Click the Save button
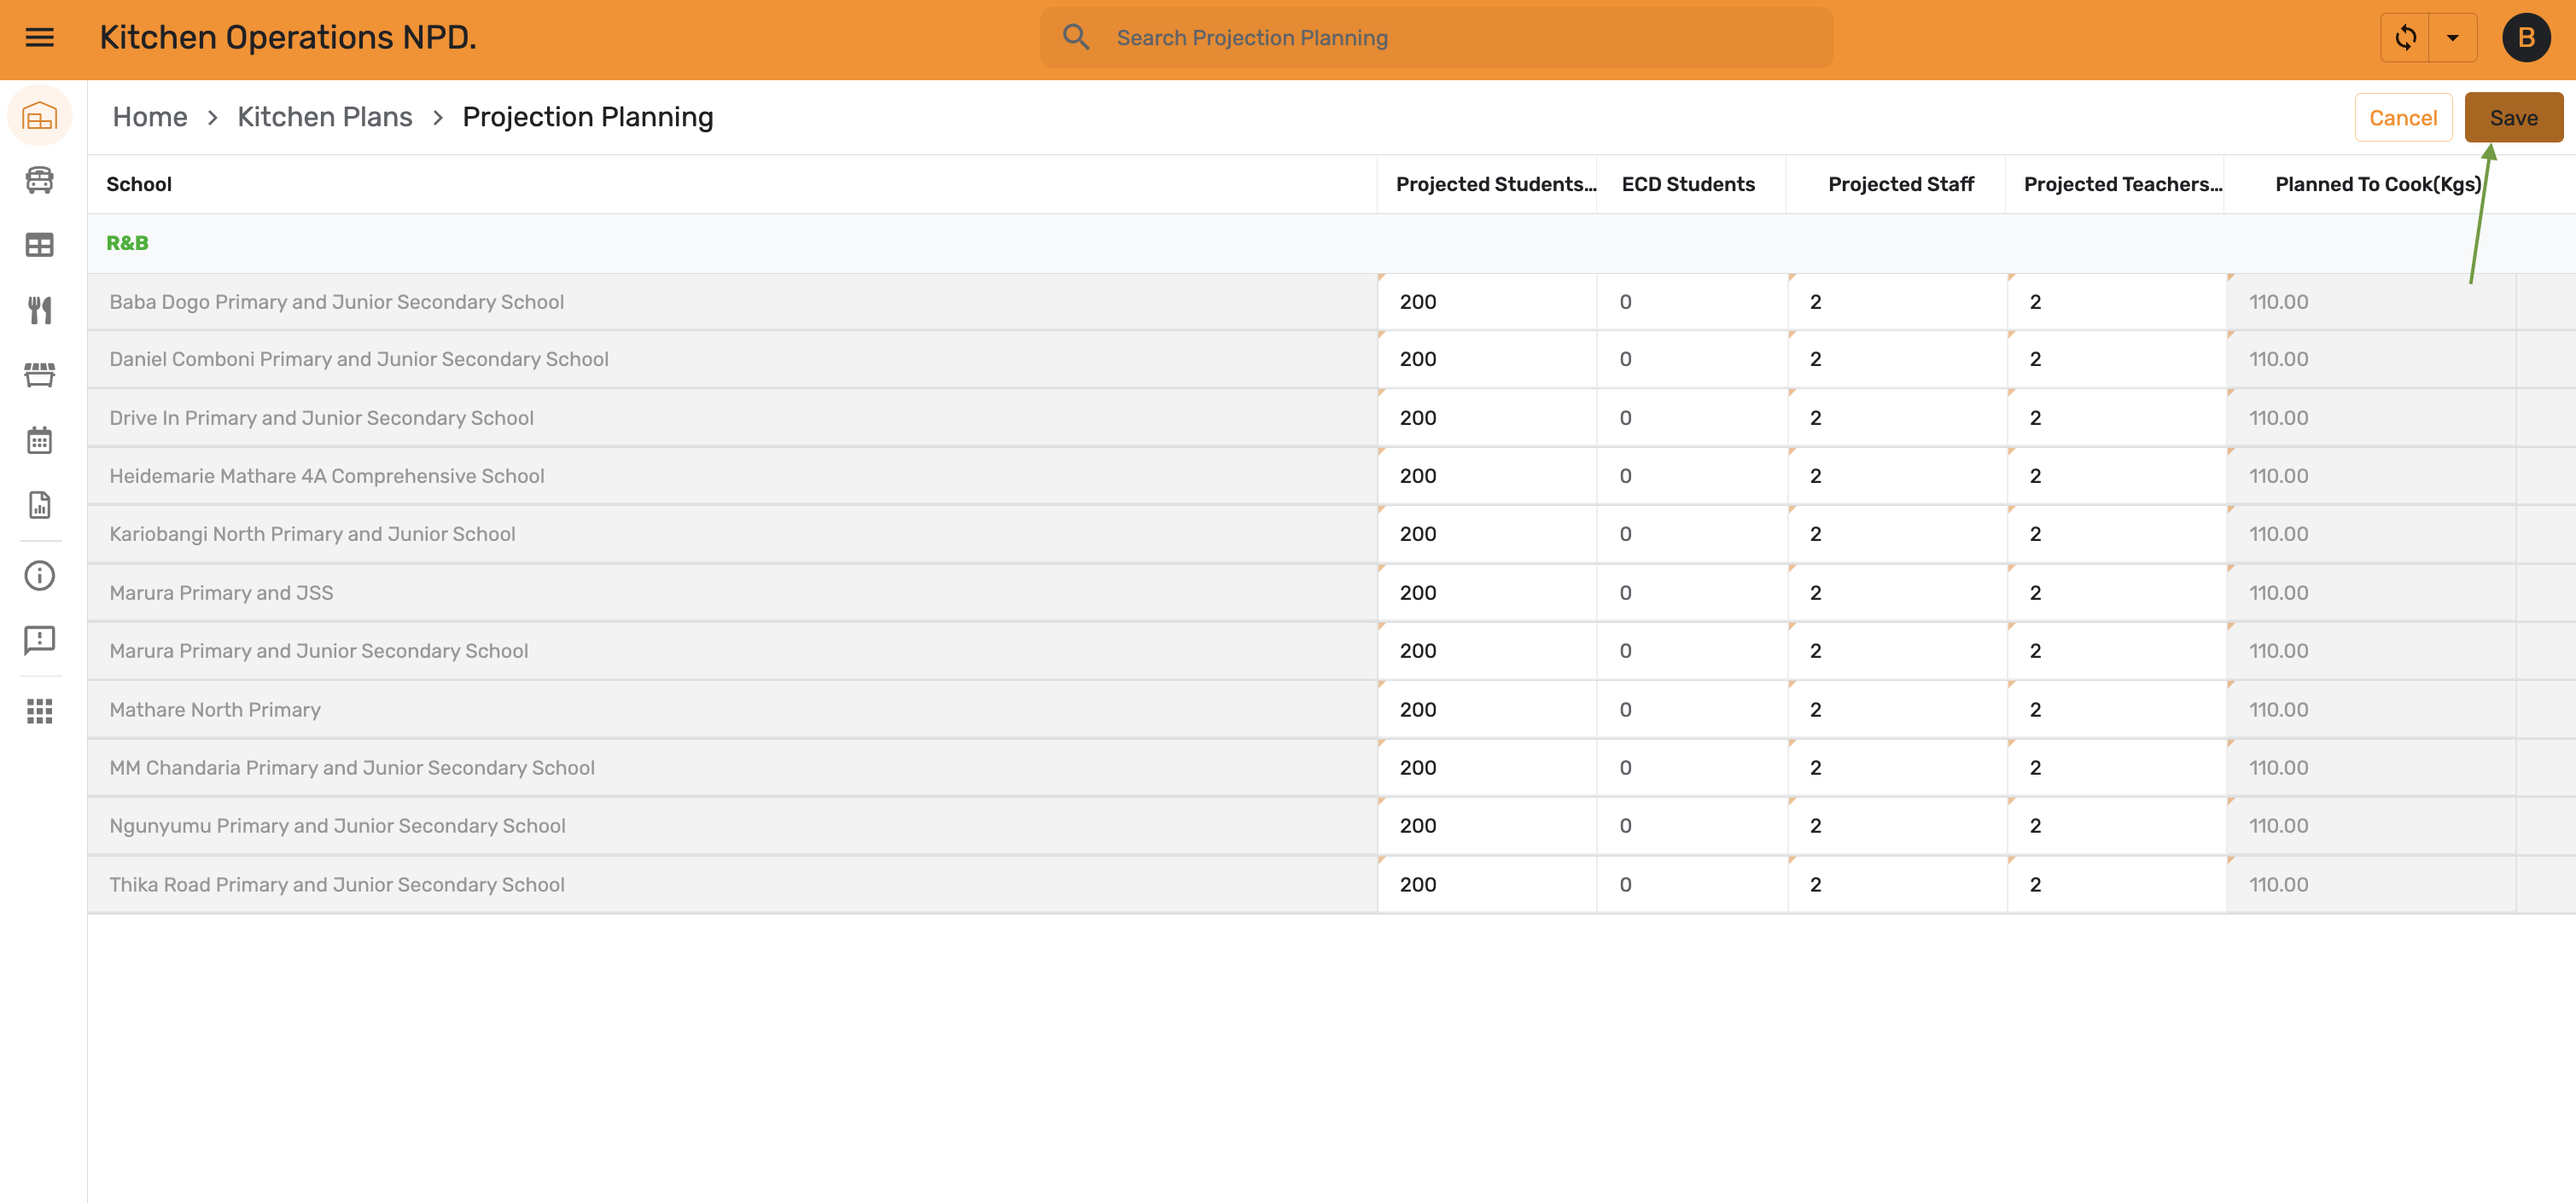Viewport: 2576px width, 1203px height. pyautogui.click(x=2513, y=118)
